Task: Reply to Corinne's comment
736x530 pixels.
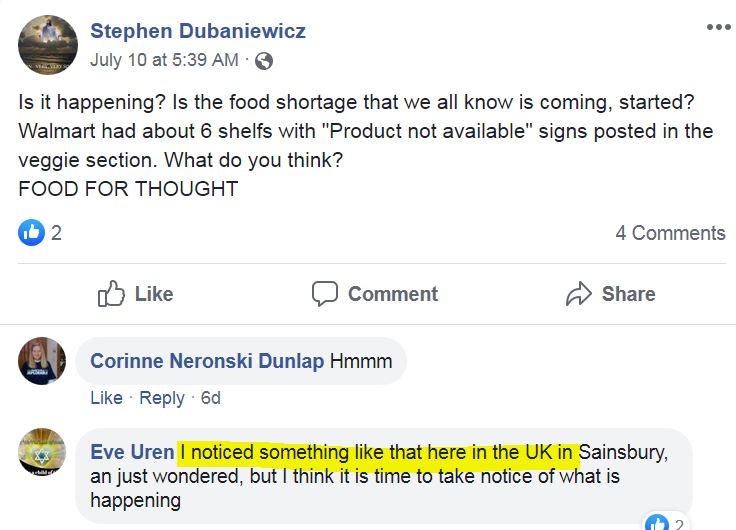Action: point(162,398)
